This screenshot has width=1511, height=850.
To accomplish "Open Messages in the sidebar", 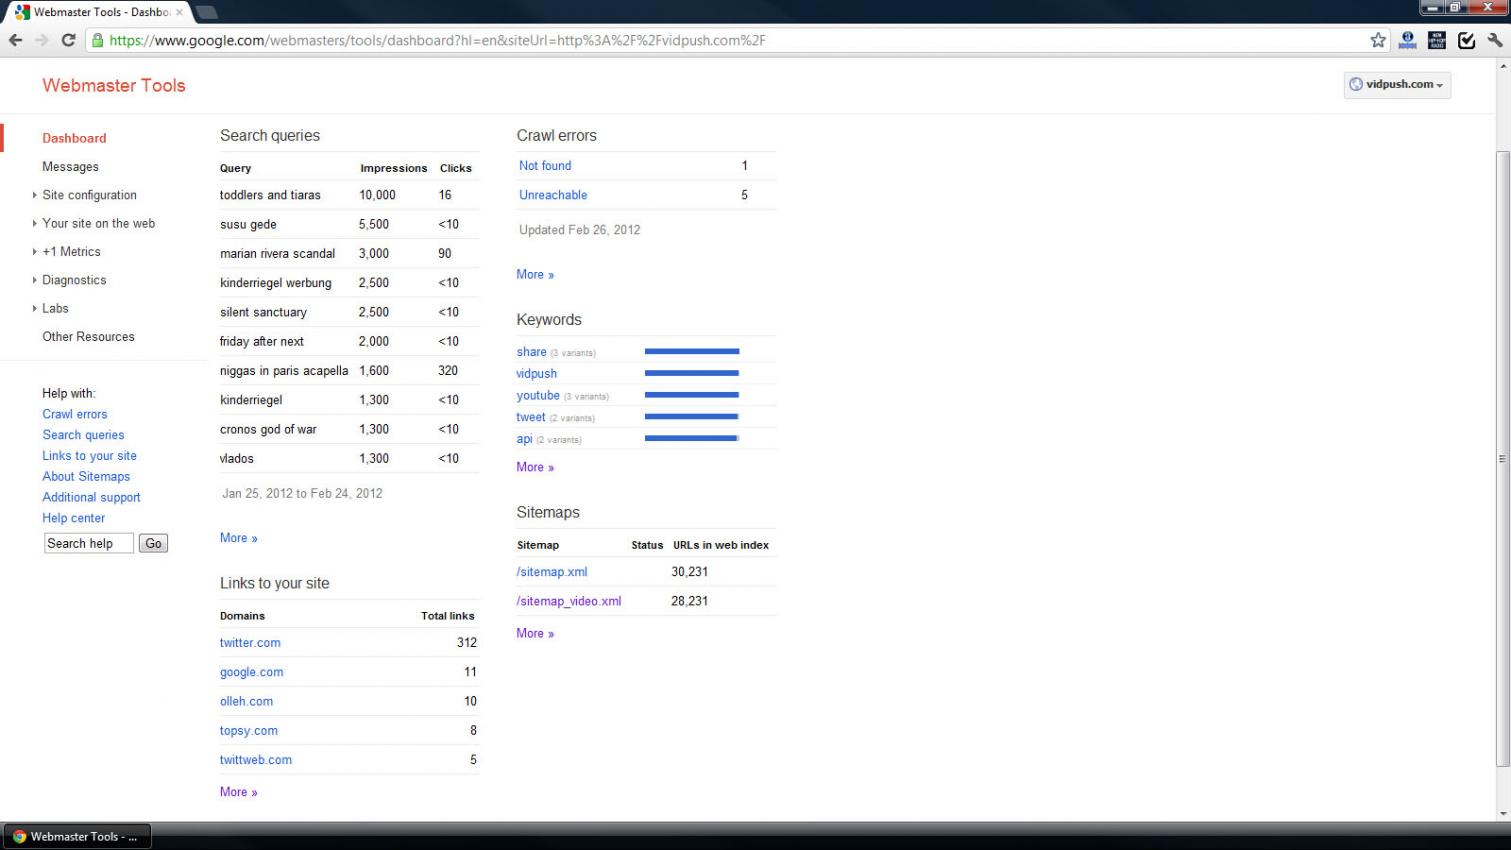I will [70, 167].
